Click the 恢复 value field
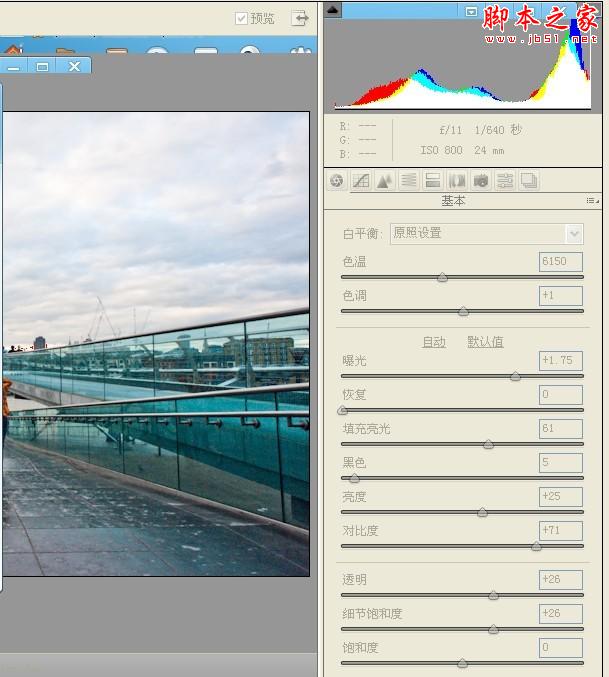The image size is (609, 677). (x=561, y=395)
